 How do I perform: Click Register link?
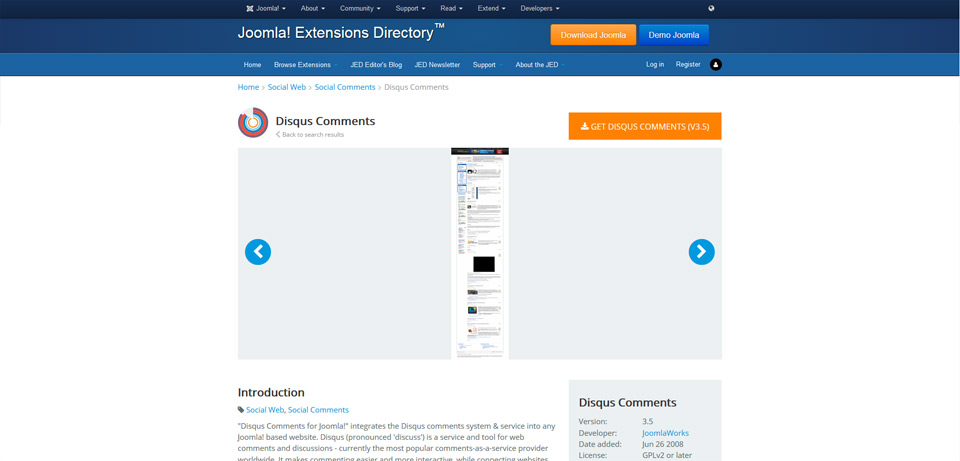(688, 64)
